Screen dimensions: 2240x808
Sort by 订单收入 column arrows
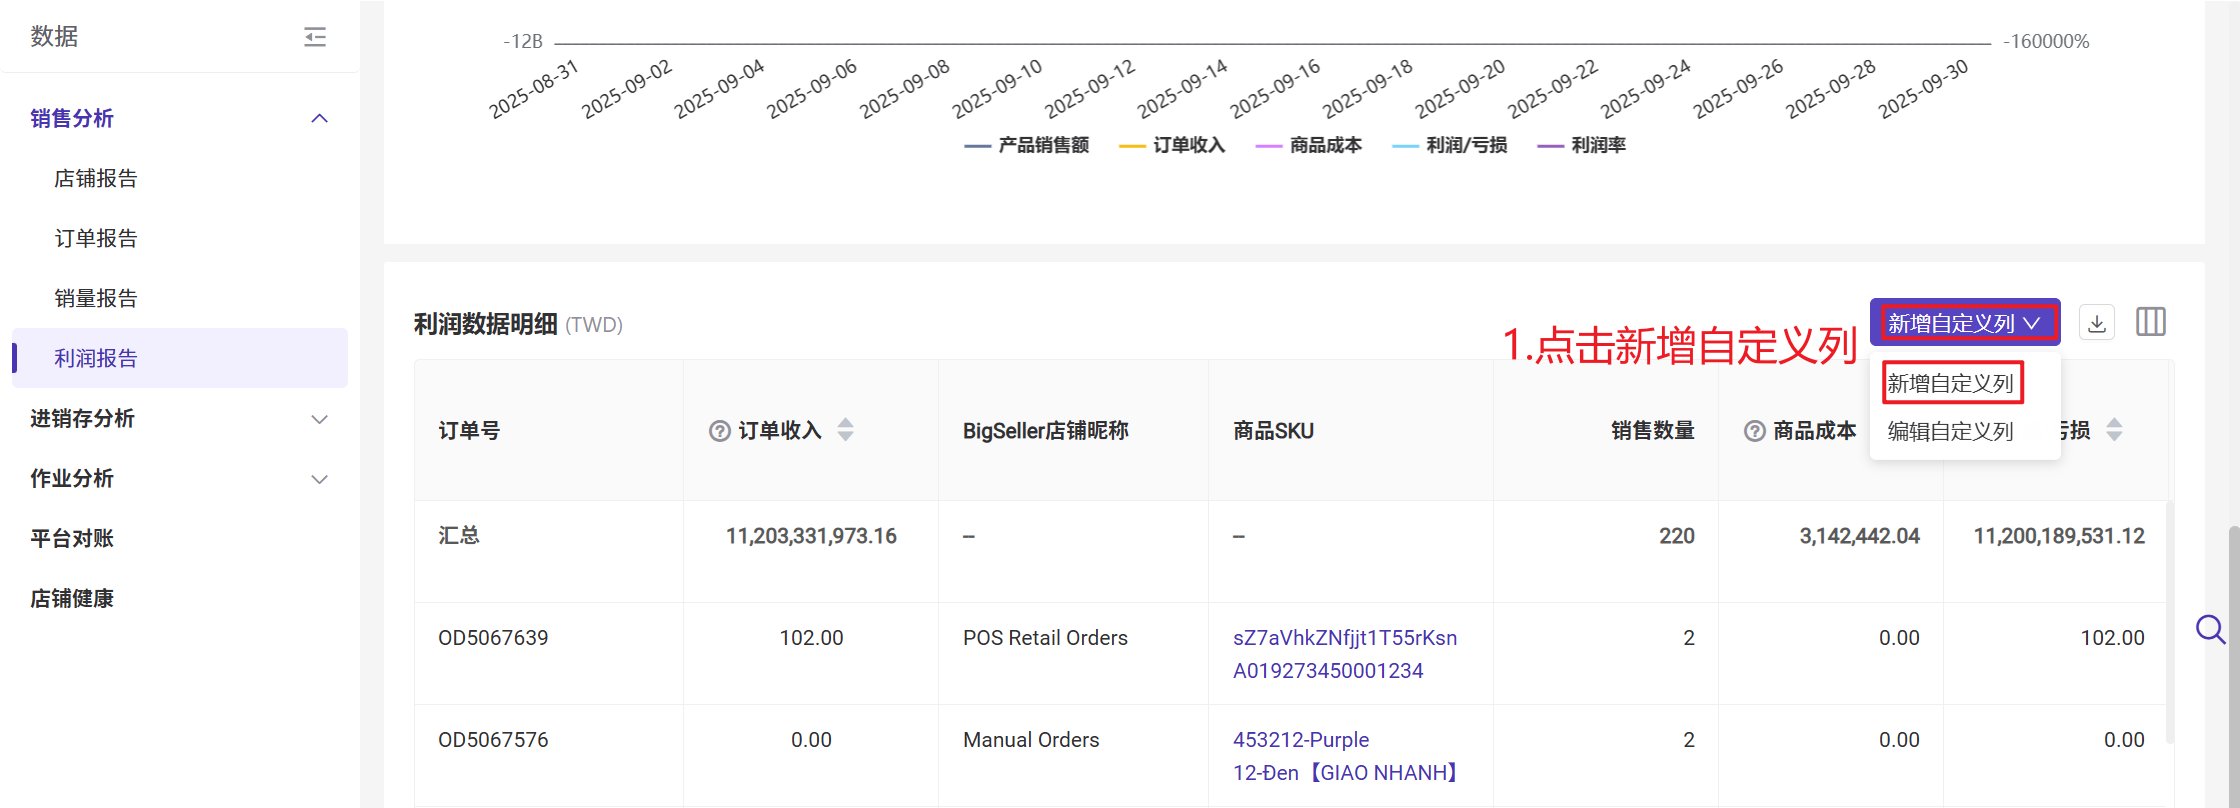coord(845,430)
